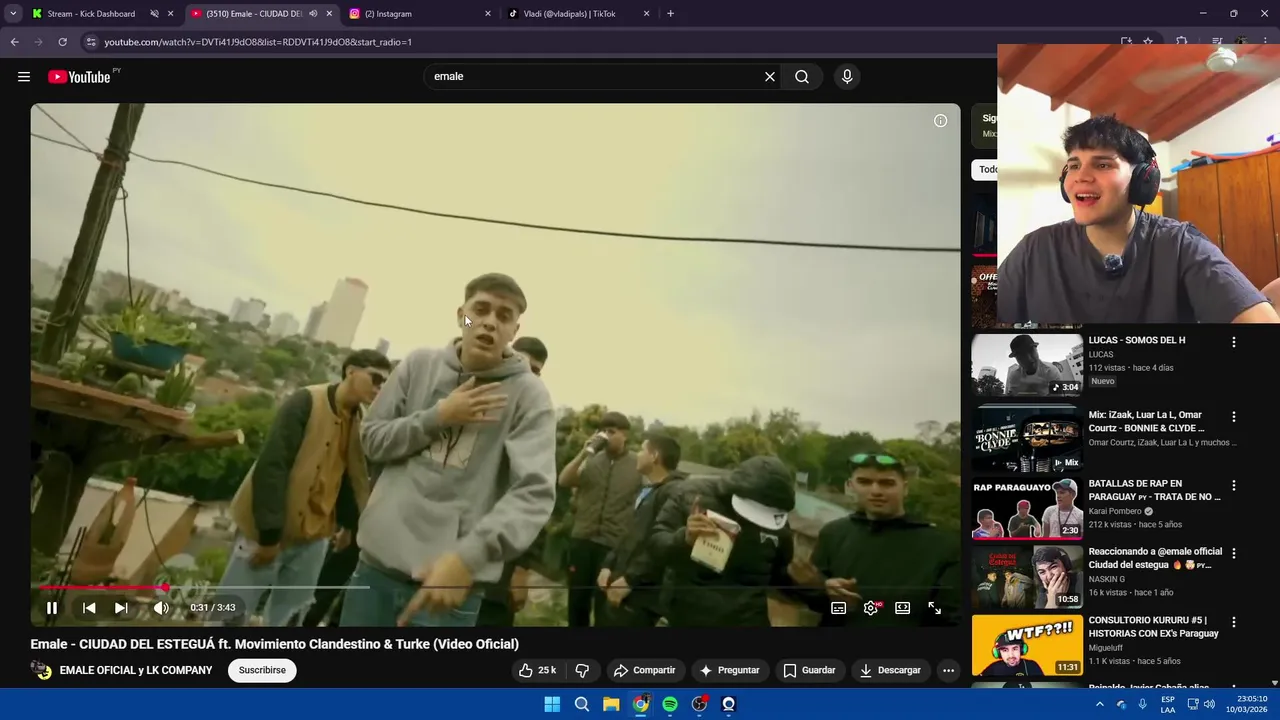Go back with the browser back arrow
The width and height of the screenshot is (1280, 720).
coord(14,42)
